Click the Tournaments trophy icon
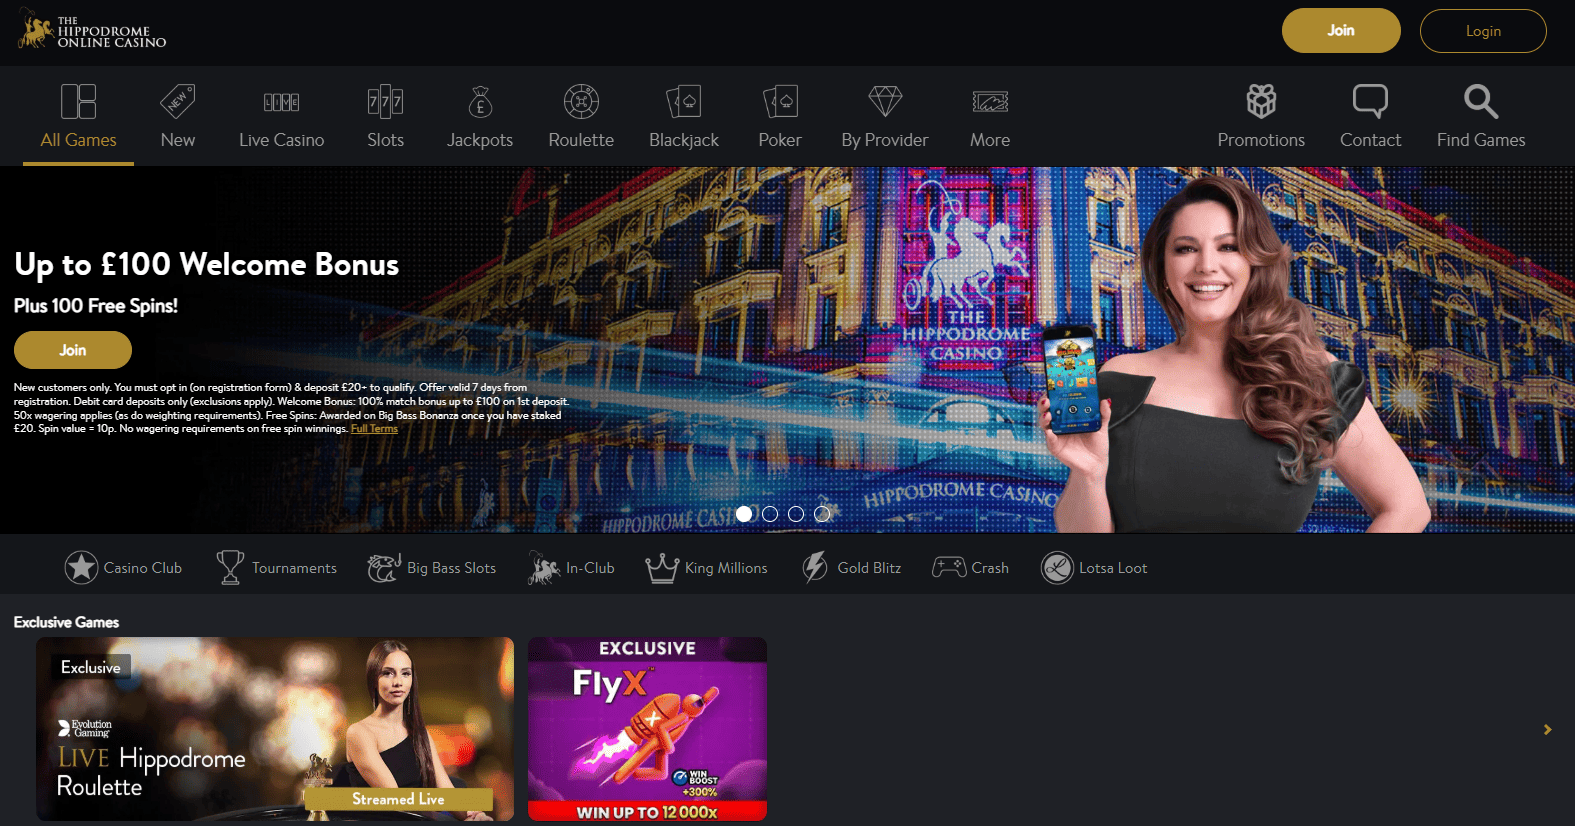The width and height of the screenshot is (1575, 826). tap(230, 567)
